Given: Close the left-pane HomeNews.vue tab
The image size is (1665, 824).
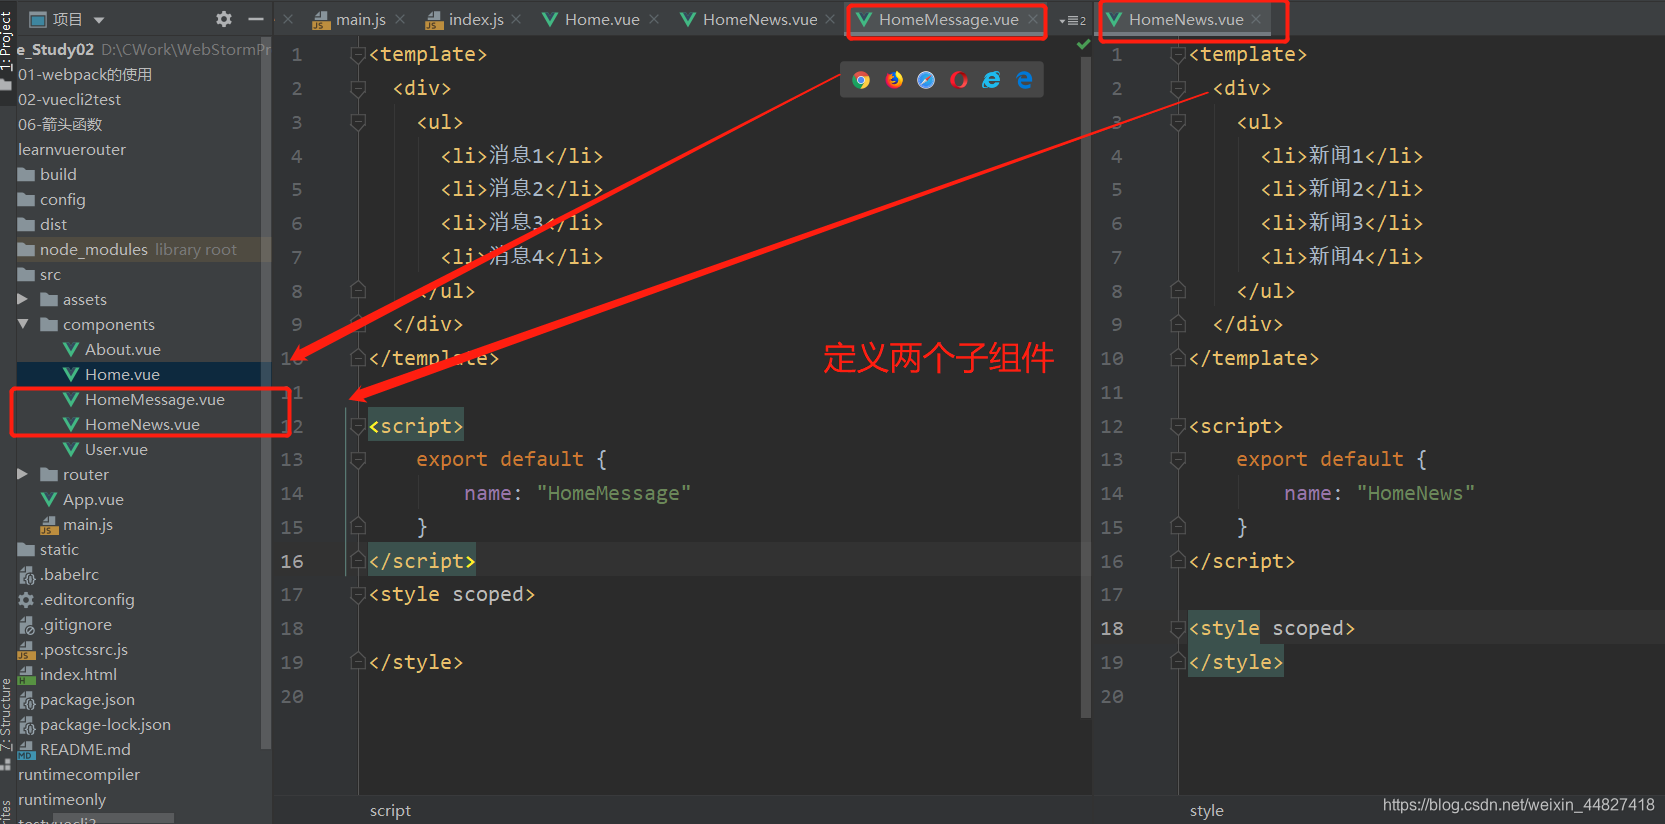Looking at the screenshot, I should pos(830,19).
